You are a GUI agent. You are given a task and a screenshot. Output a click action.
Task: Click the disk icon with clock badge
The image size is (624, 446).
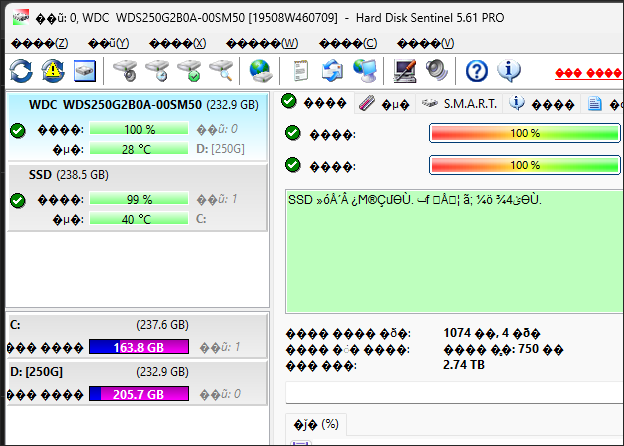pos(157,71)
